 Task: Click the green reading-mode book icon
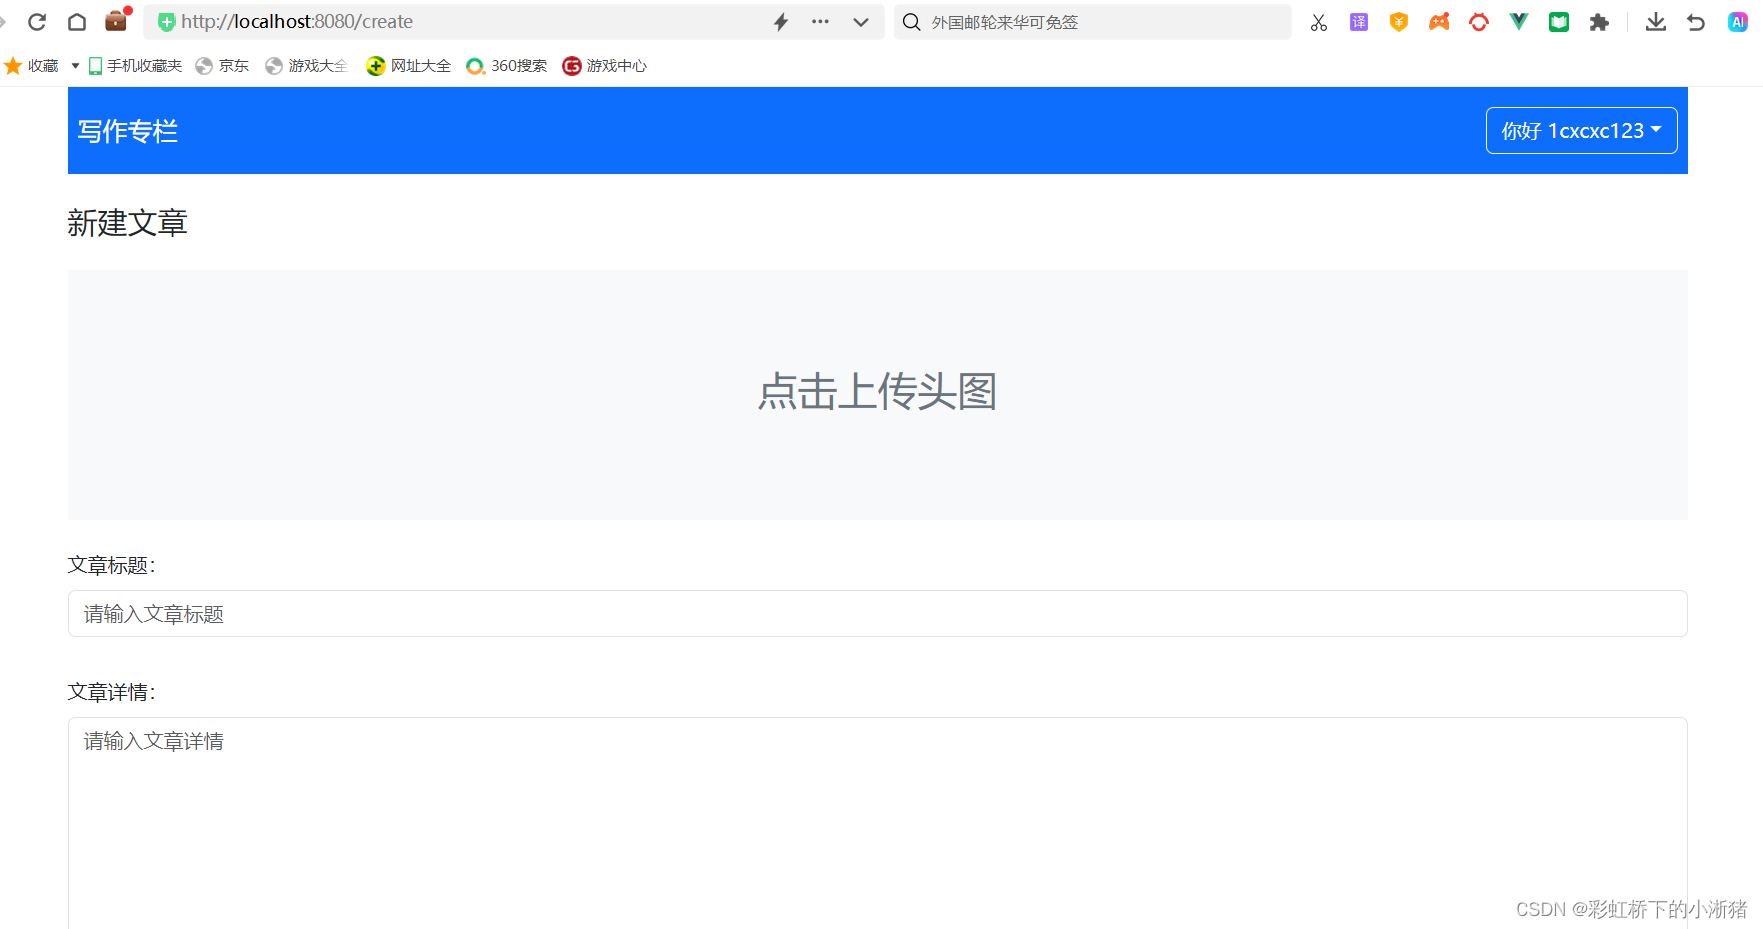pyautogui.click(x=1558, y=21)
